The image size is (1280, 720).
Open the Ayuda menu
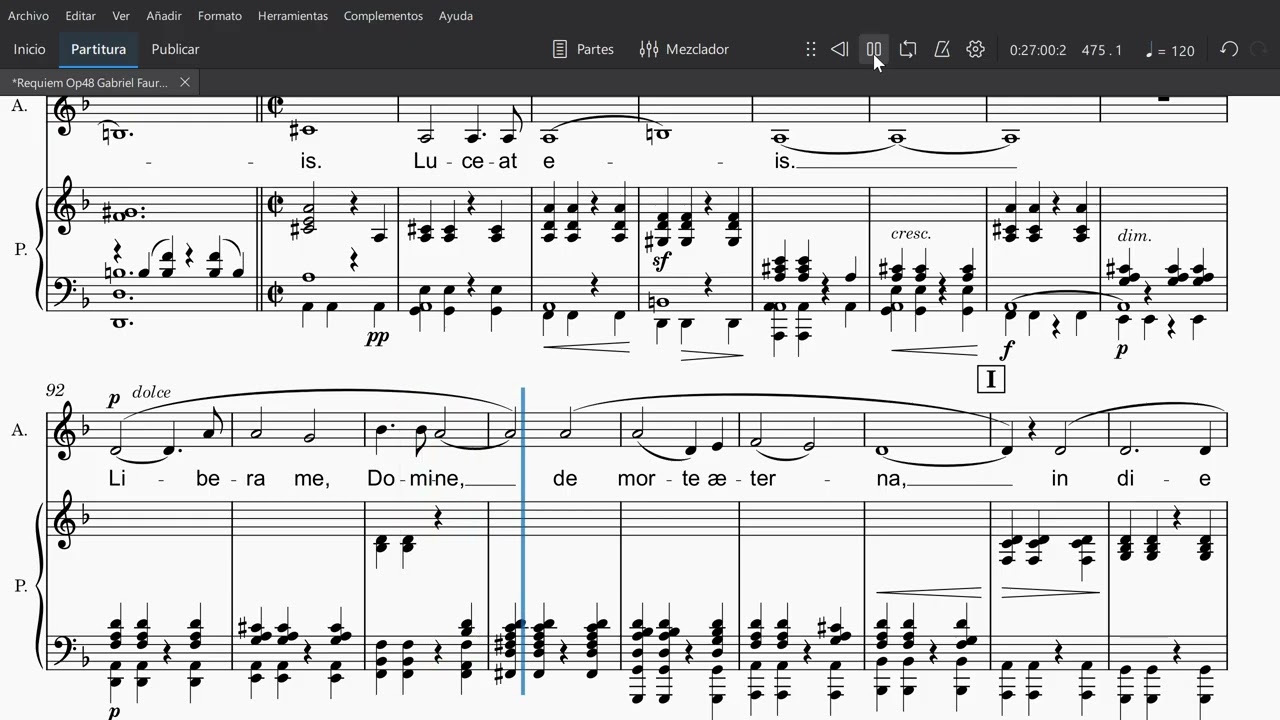click(456, 16)
